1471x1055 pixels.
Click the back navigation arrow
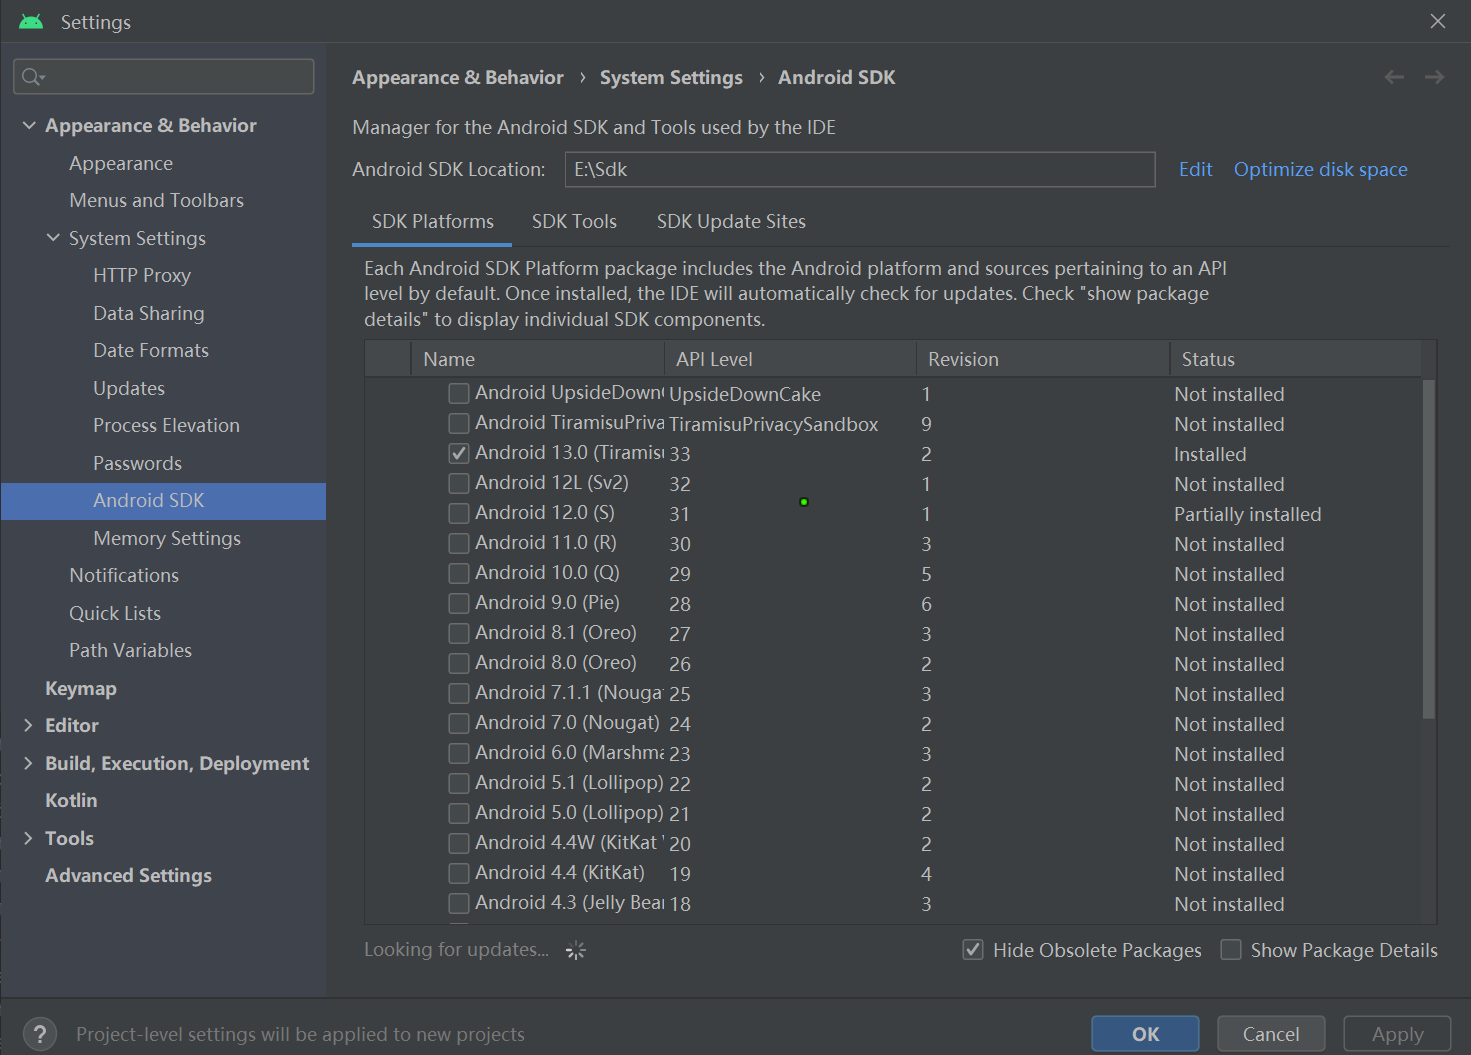tap(1394, 77)
